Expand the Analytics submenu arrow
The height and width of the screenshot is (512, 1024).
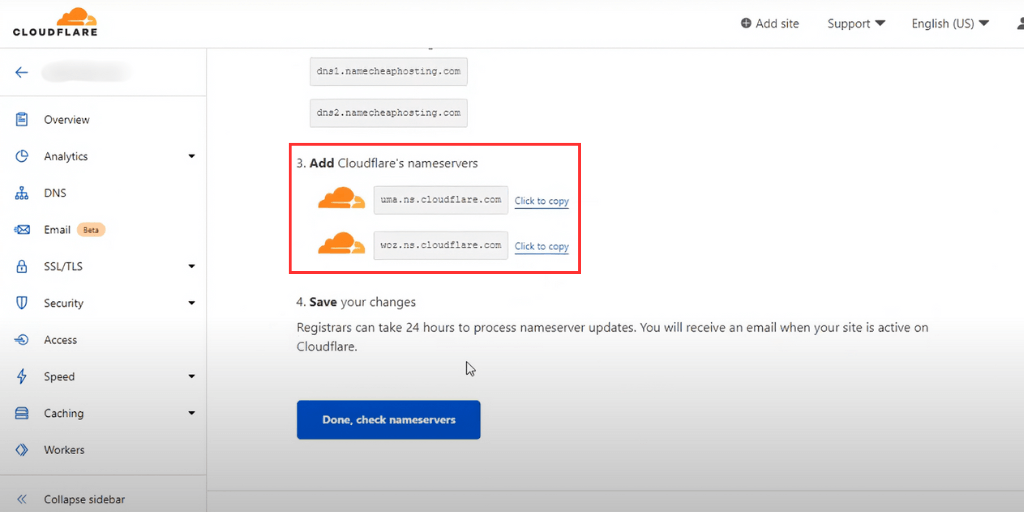pos(191,157)
